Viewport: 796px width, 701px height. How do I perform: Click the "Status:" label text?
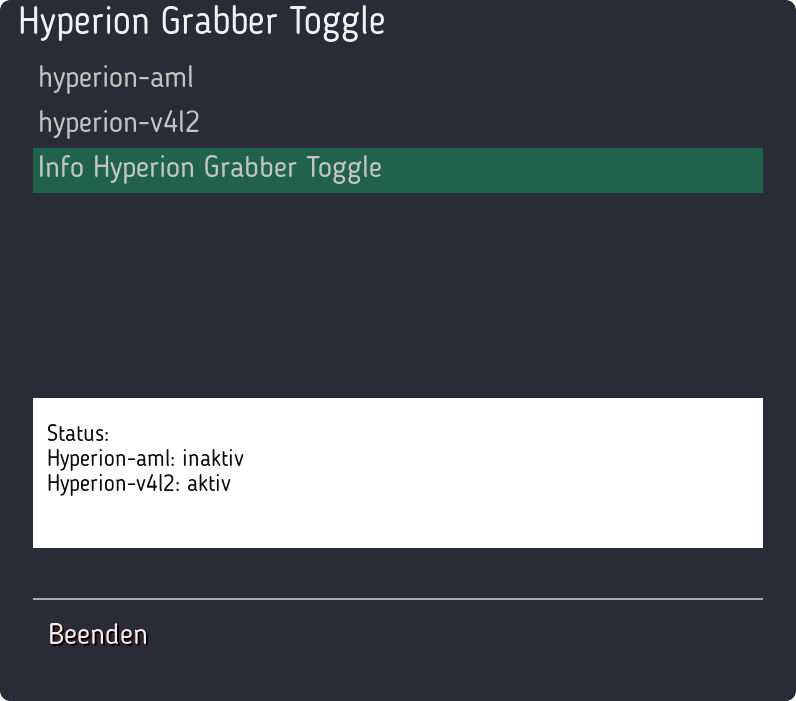pos(77,434)
